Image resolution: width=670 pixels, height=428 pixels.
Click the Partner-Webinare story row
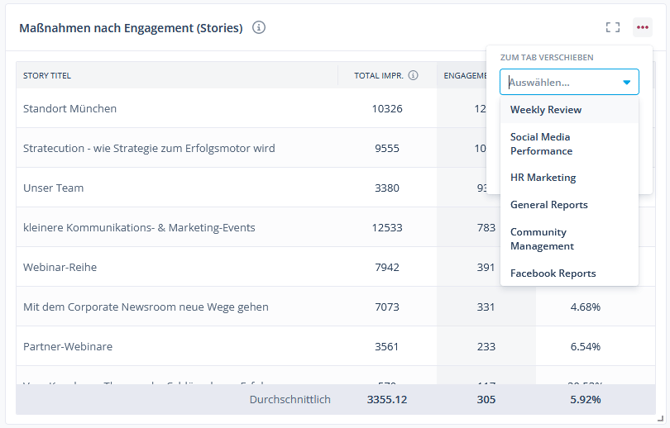(x=67, y=346)
